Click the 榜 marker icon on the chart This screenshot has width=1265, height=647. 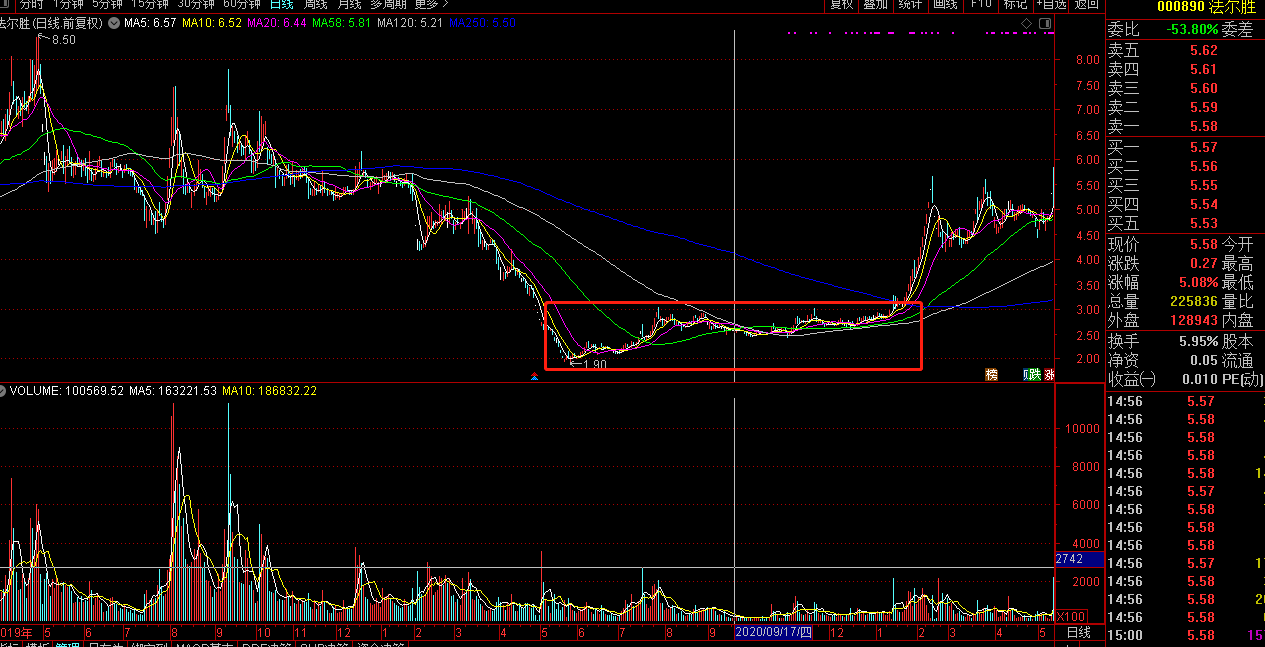pyautogui.click(x=992, y=376)
